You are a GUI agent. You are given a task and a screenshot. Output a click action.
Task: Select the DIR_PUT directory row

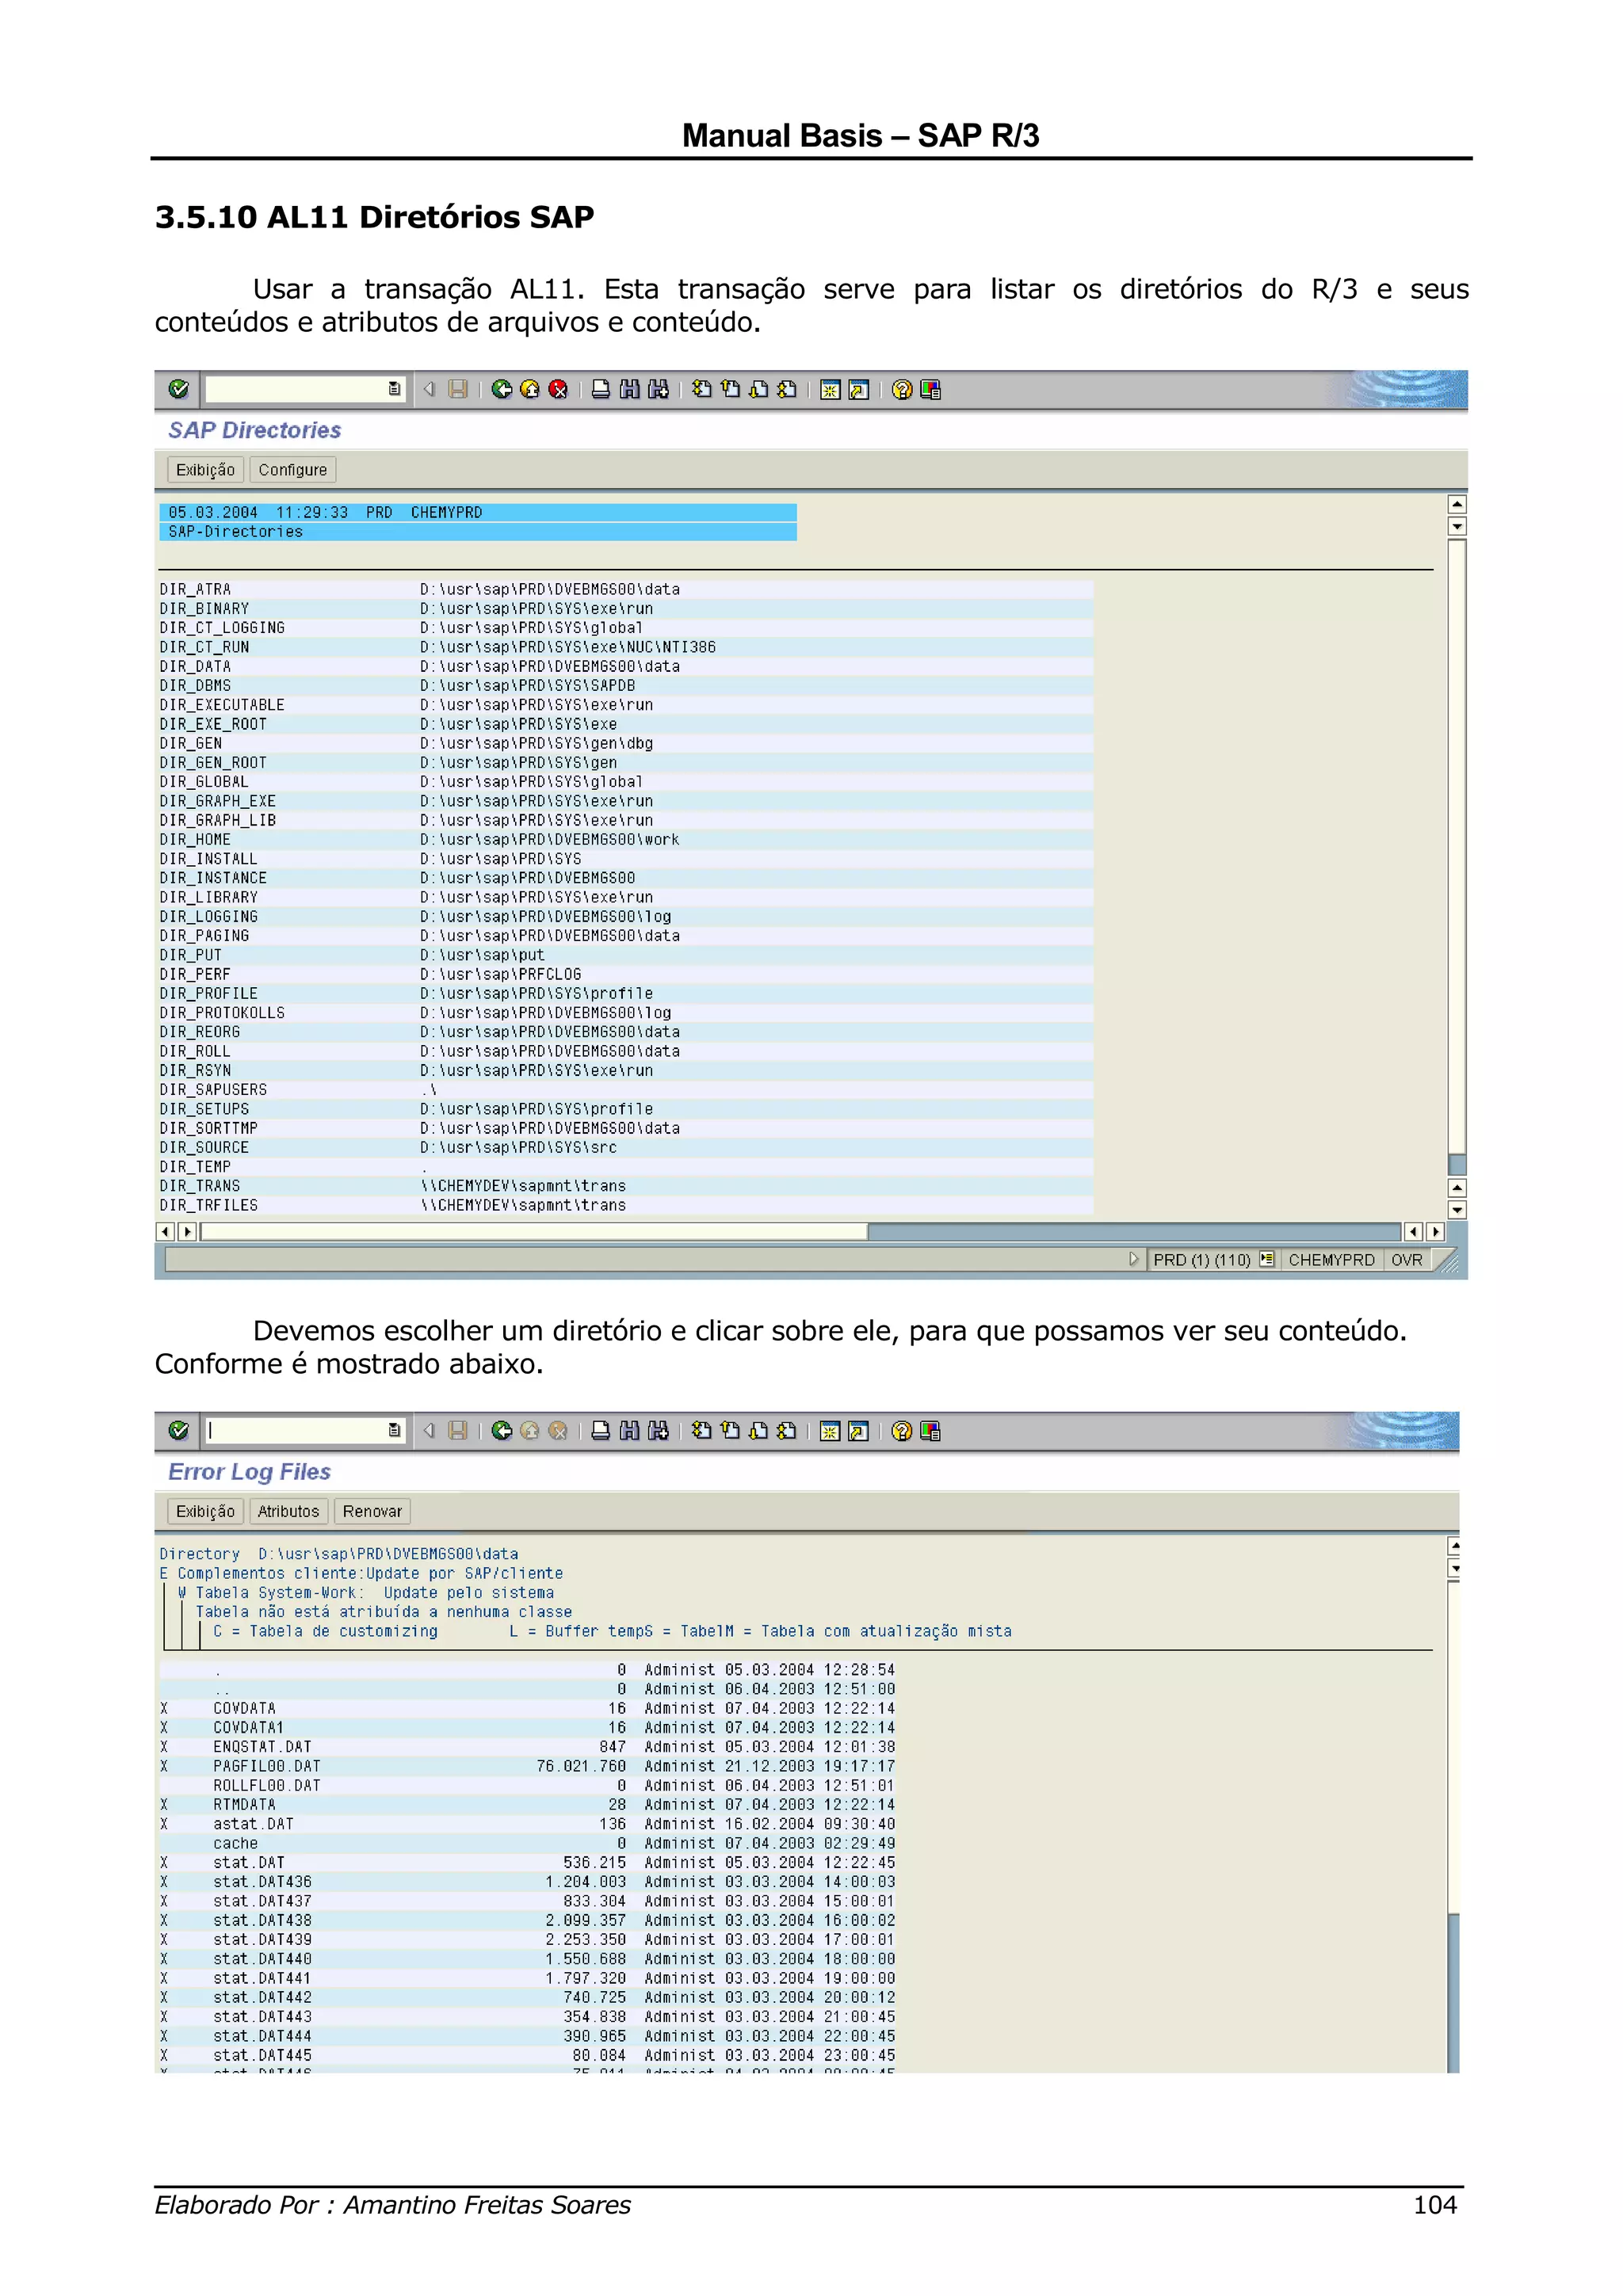[626, 955]
